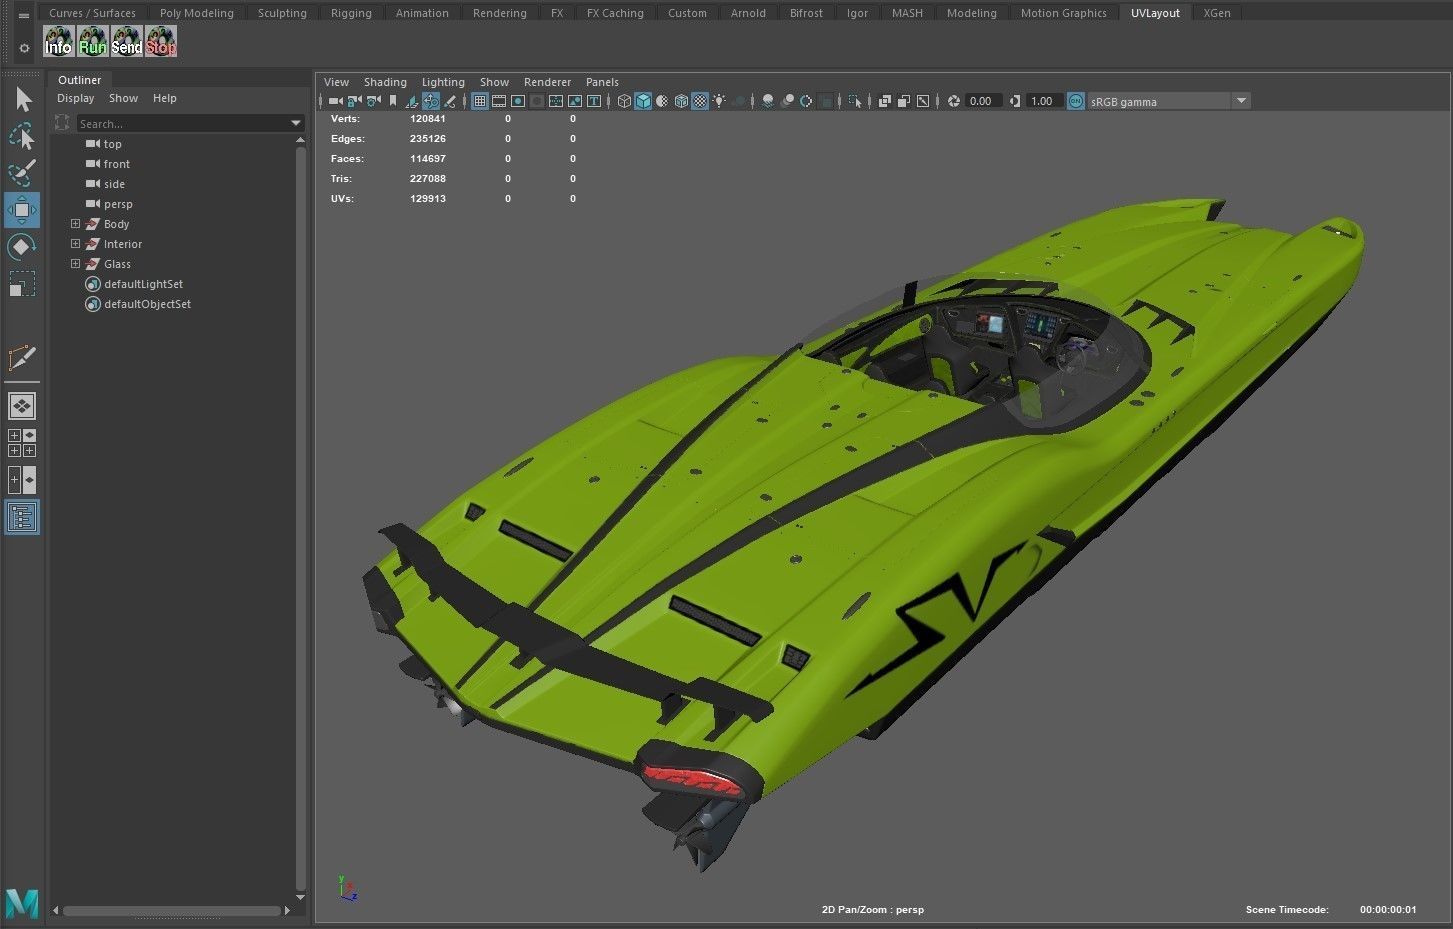Image resolution: width=1453 pixels, height=929 pixels.
Task: Select the arrow Select tool
Action: click(22, 99)
